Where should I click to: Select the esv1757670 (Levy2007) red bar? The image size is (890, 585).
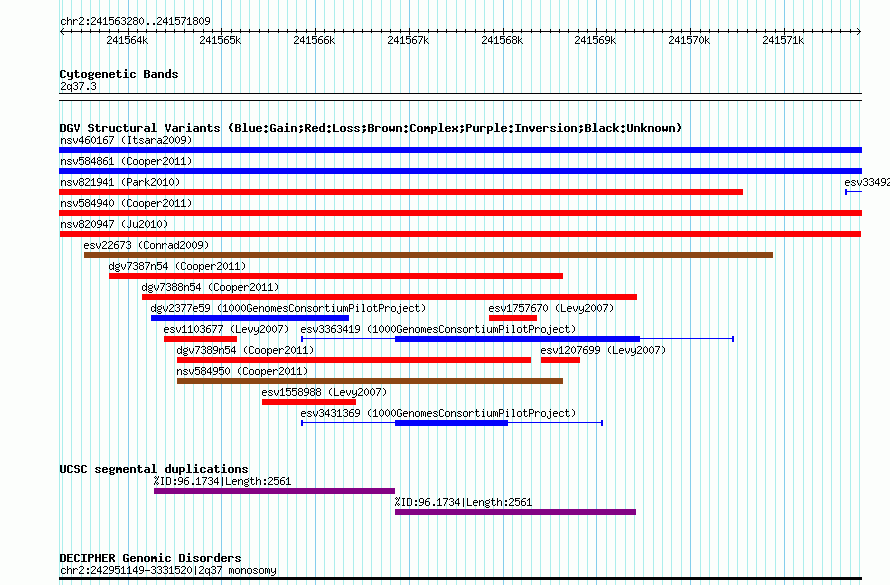click(513, 318)
